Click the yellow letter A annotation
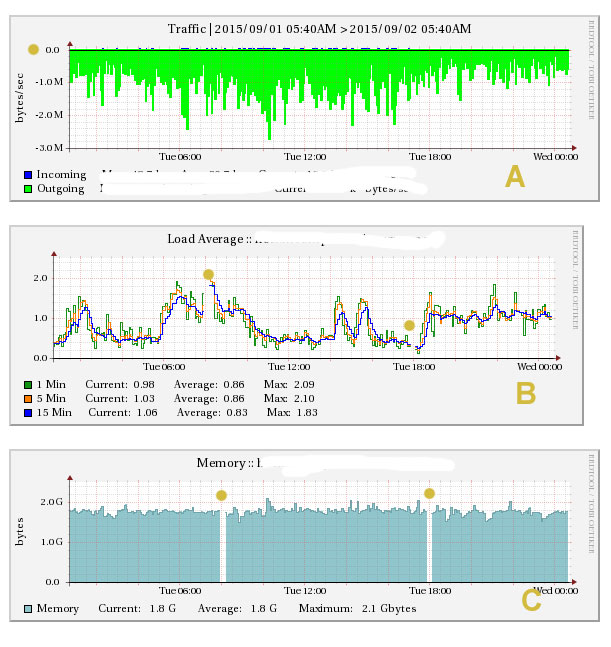 514,178
